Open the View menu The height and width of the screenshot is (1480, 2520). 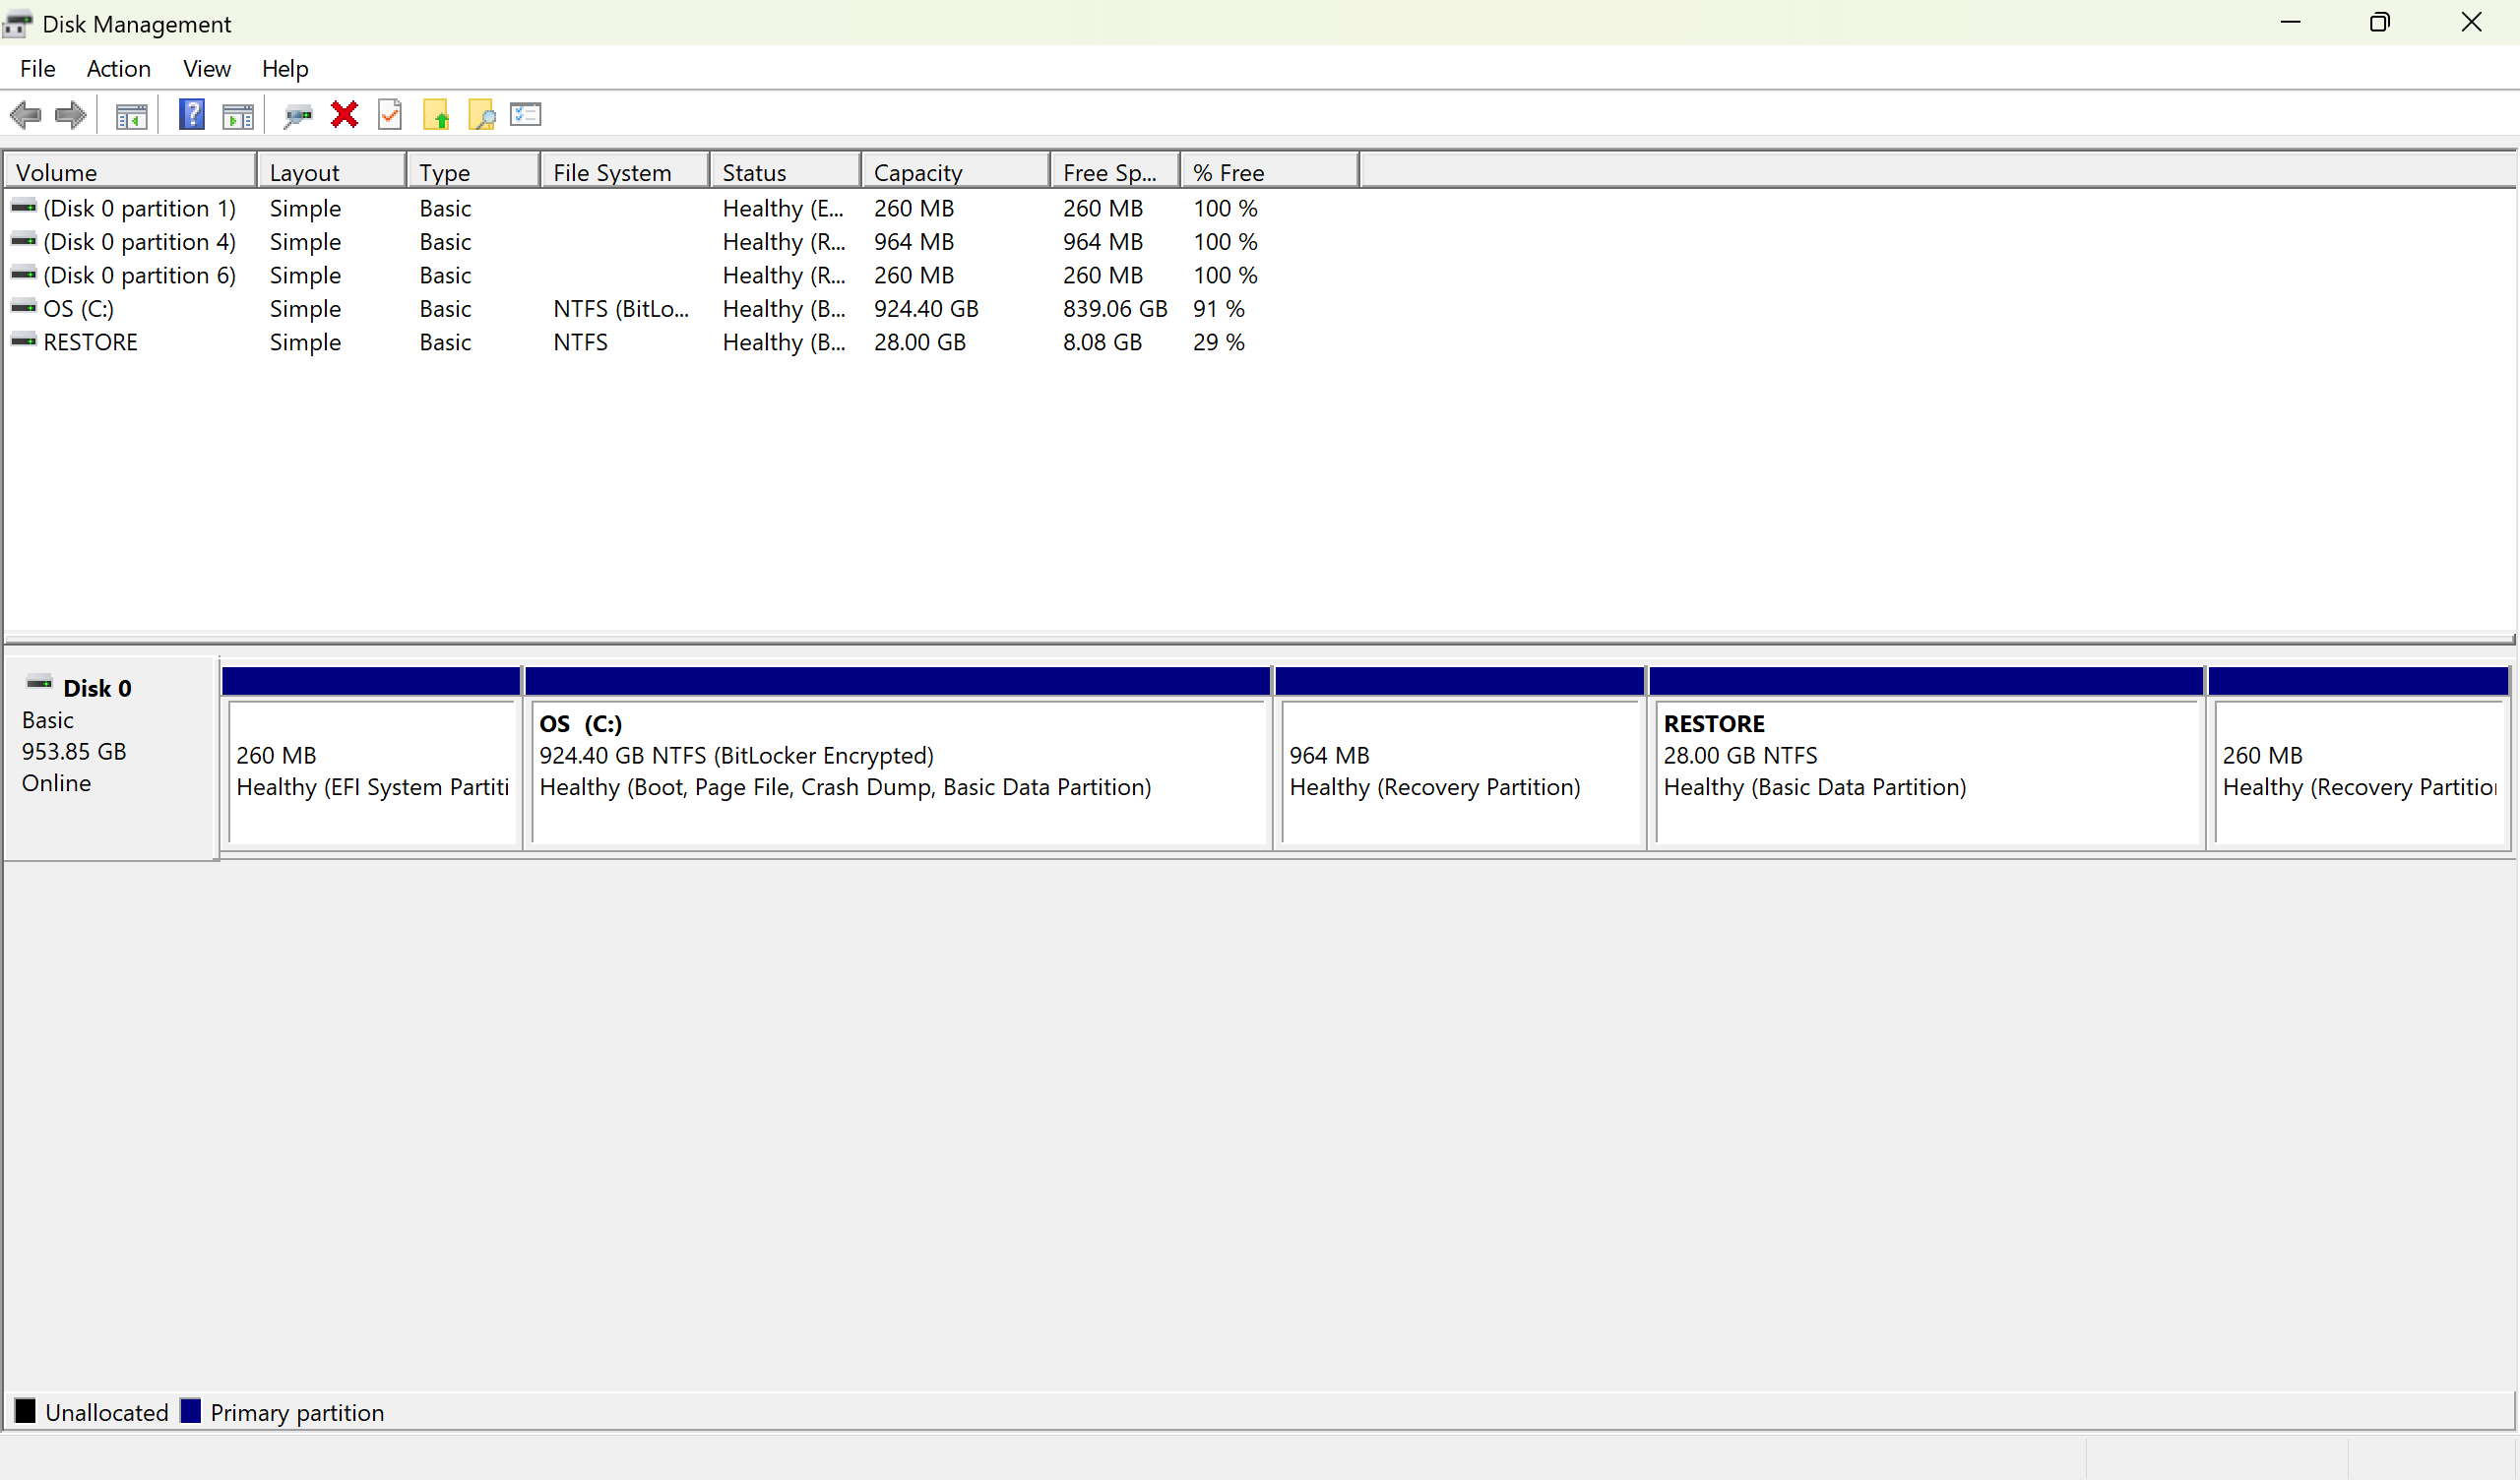tap(206, 68)
